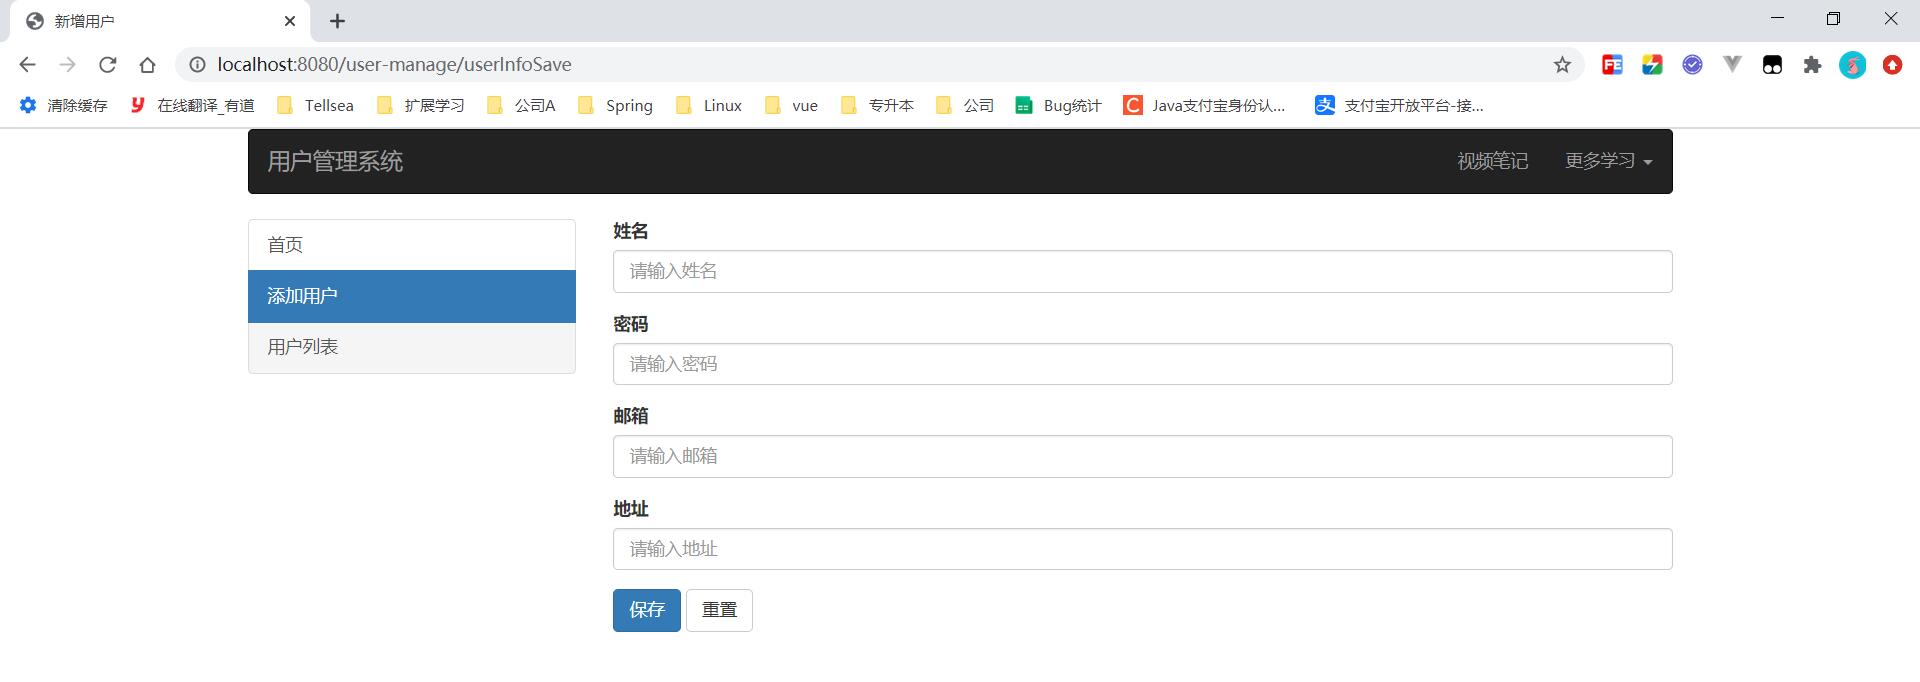
Task: Select 首页 in the sidebar
Action: [x=412, y=245]
